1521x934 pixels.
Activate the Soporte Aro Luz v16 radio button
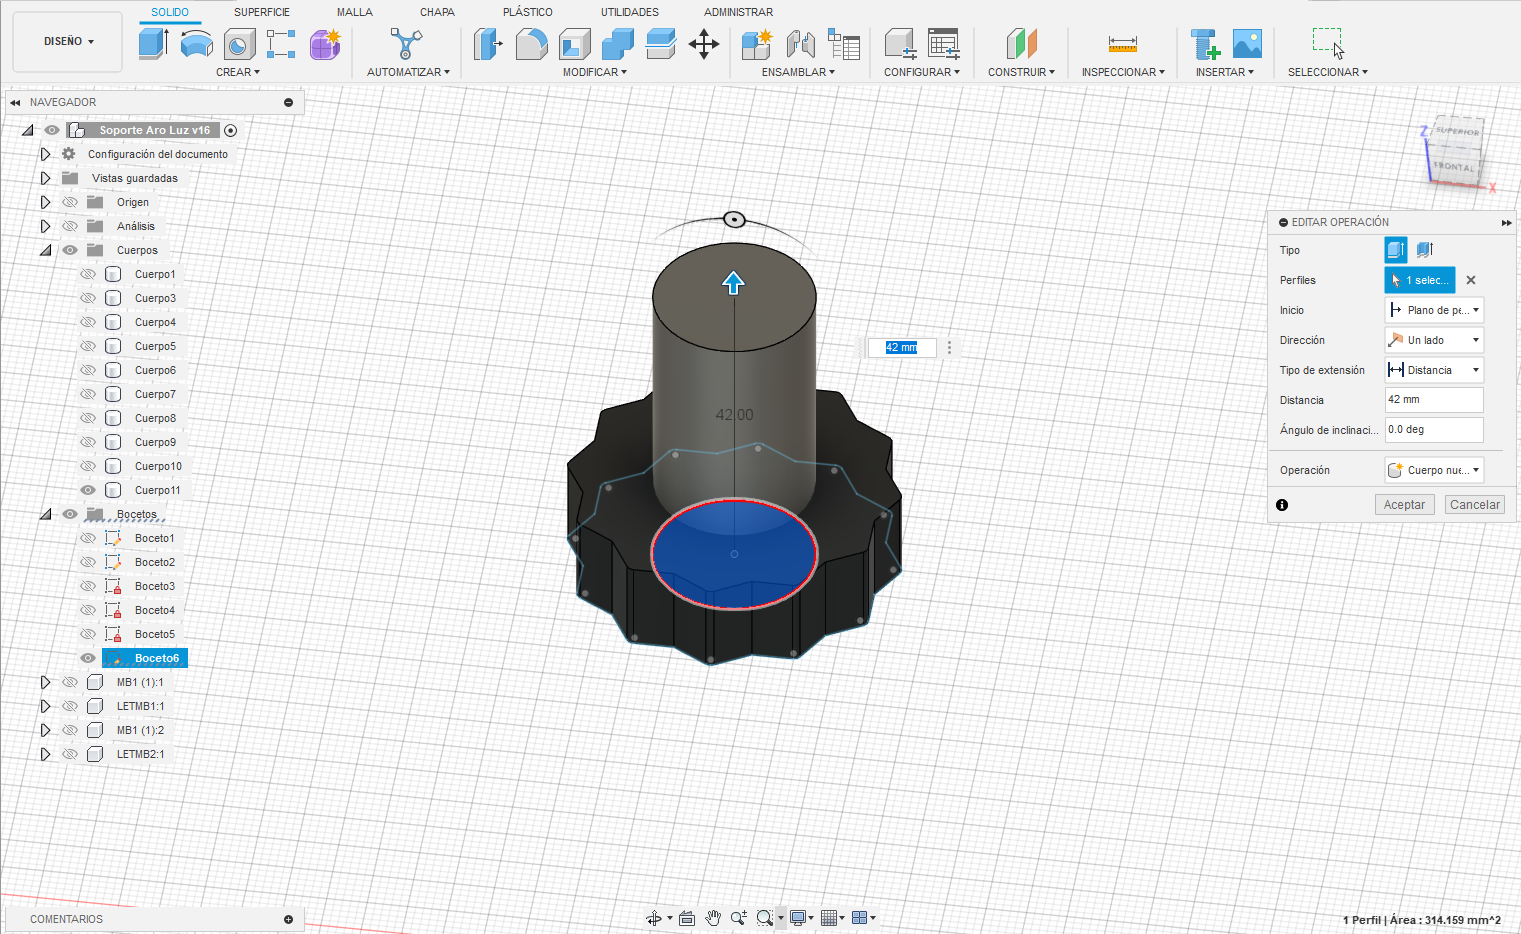tap(231, 130)
